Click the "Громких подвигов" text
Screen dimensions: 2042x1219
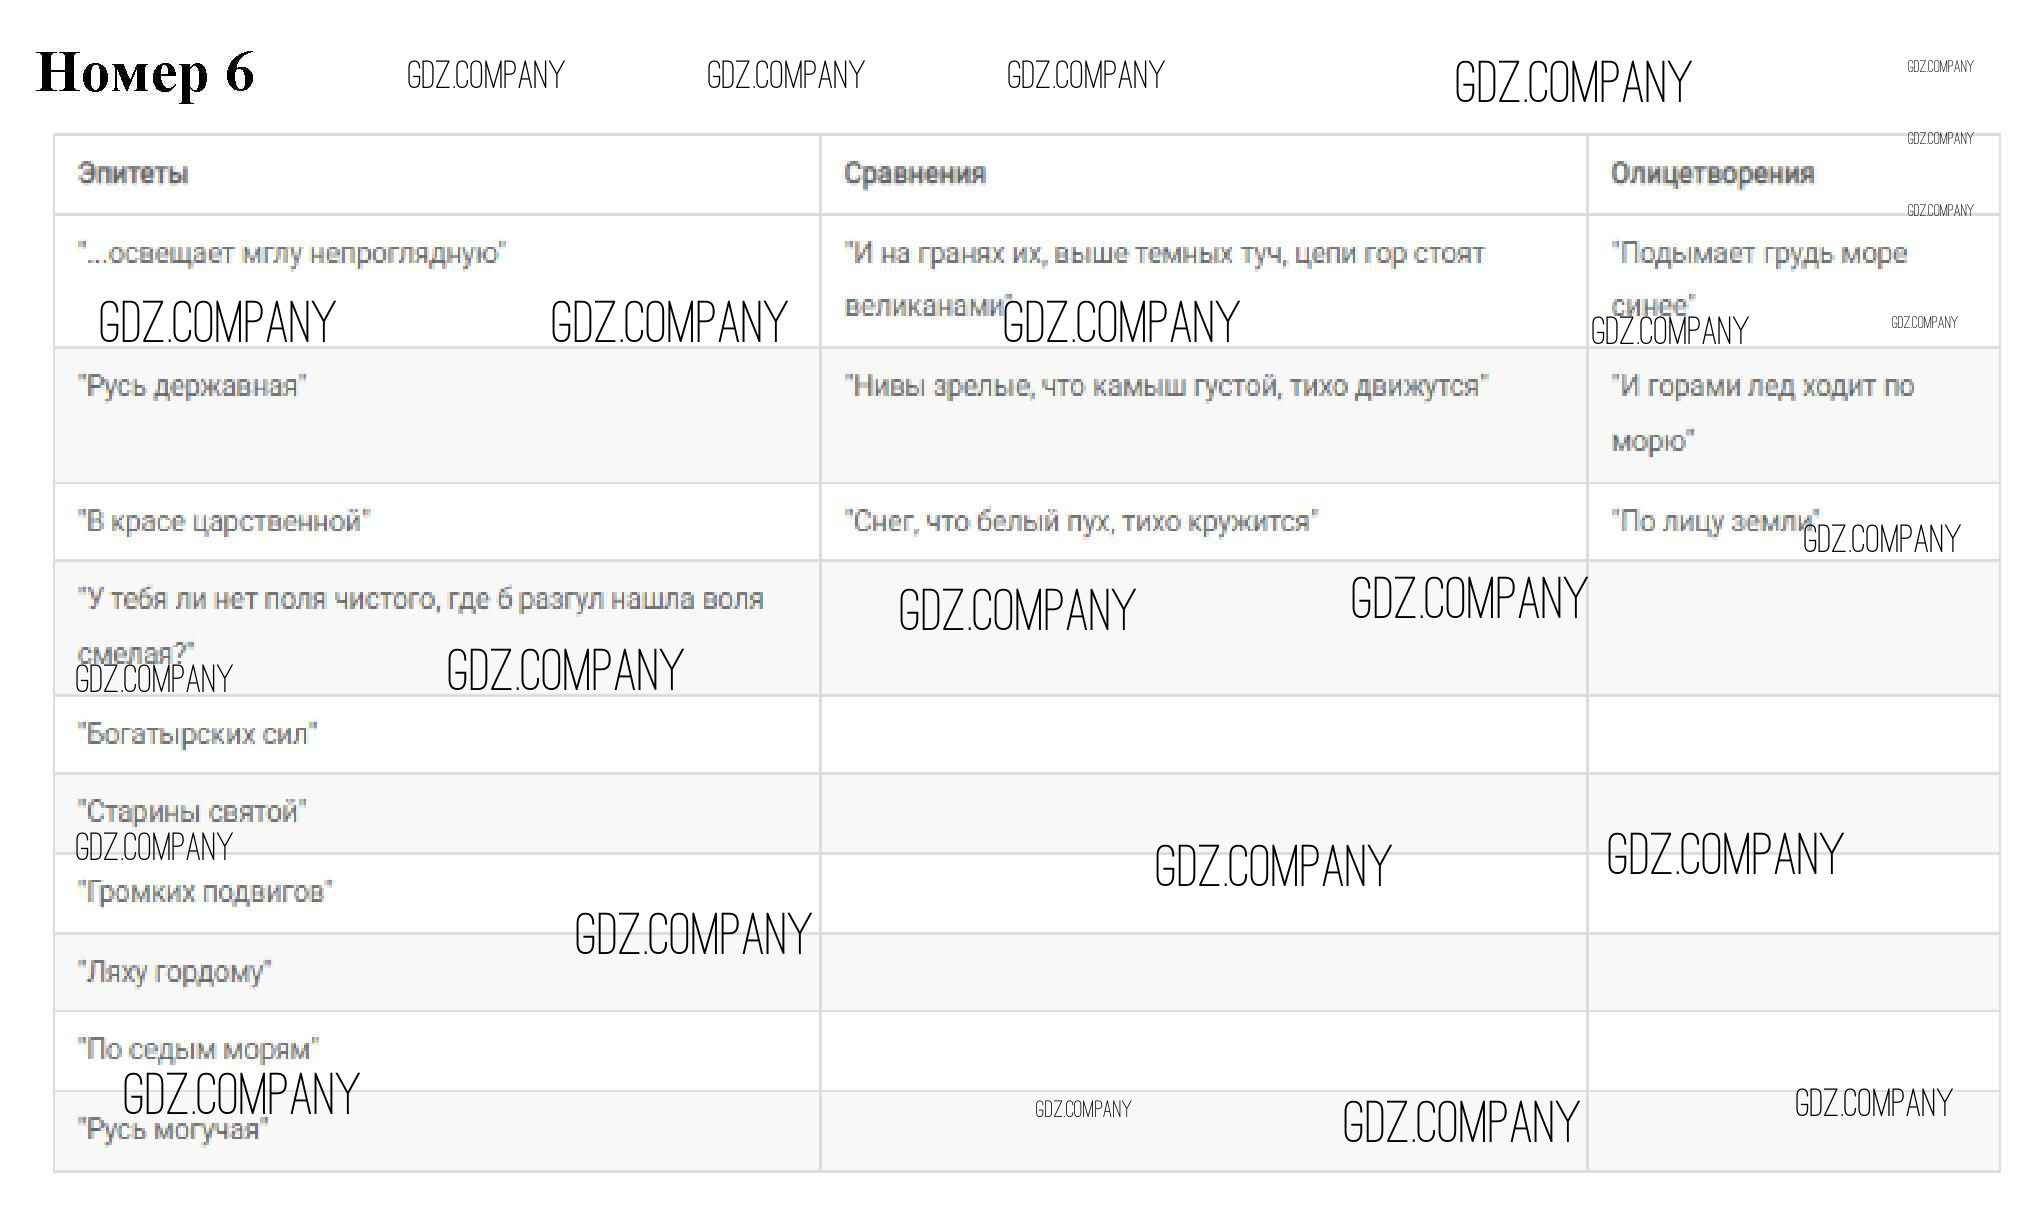(x=205, y=892)
